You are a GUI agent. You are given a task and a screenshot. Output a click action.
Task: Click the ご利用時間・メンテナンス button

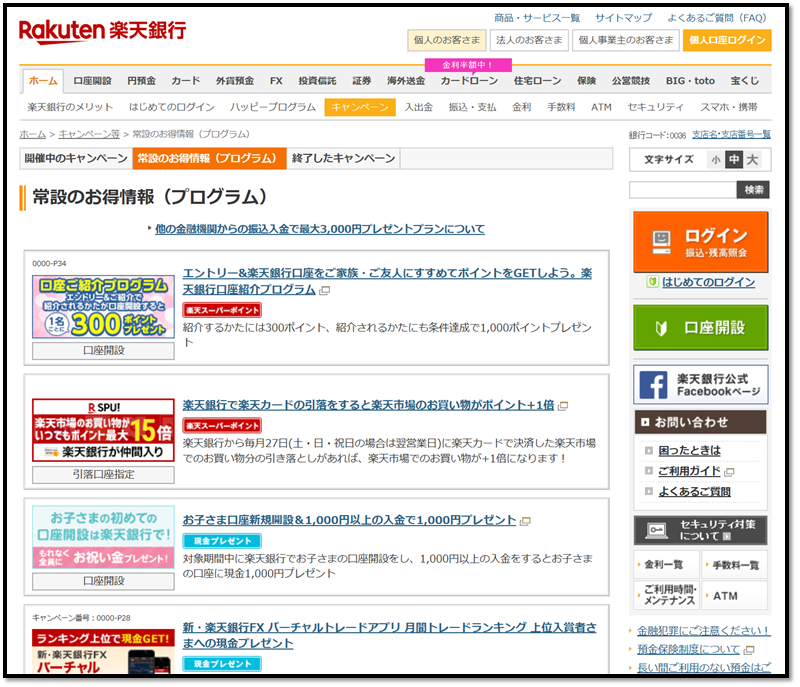tap(667, 596)
